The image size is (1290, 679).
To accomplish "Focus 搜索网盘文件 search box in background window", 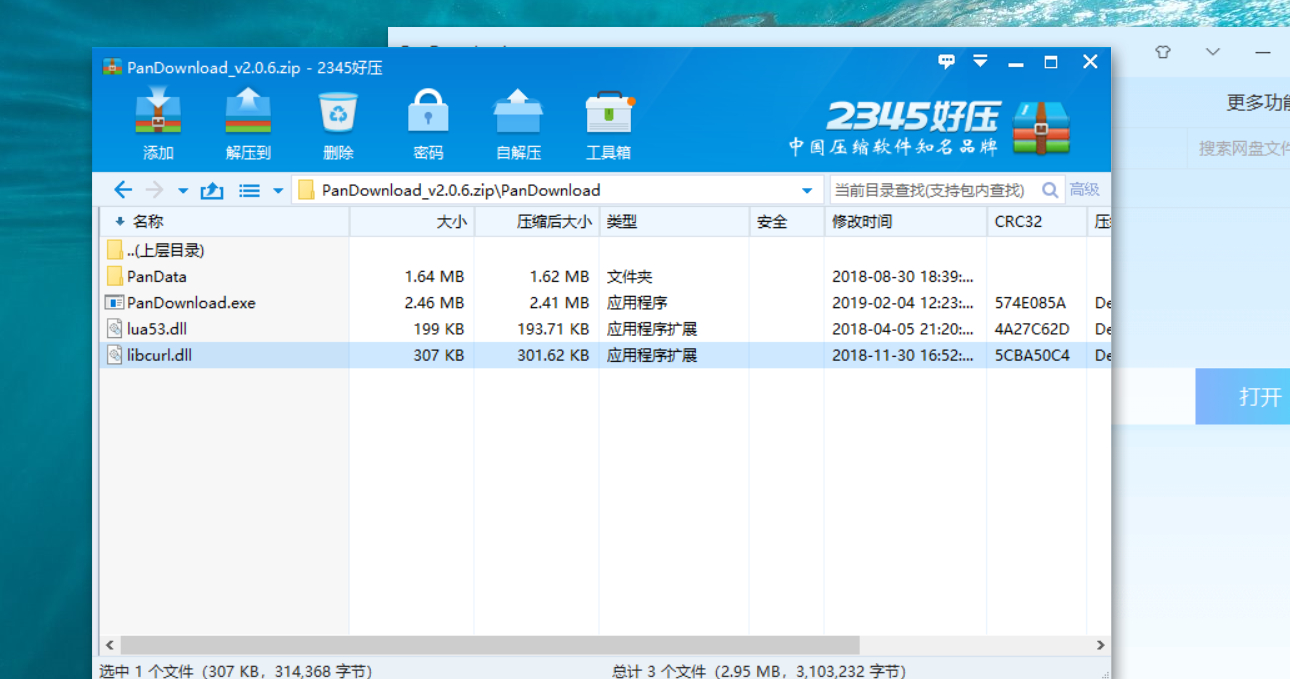I will [x=1240, y=149].
